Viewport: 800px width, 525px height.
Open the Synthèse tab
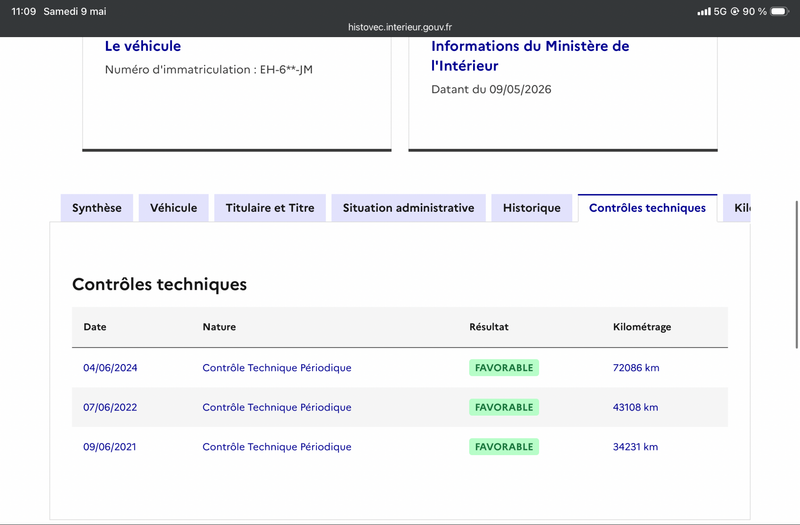click(x=97, y=208)
